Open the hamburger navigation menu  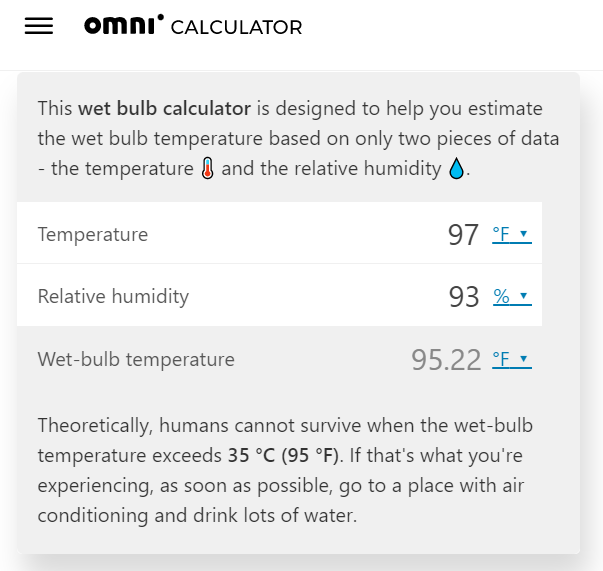click(38, 27)
